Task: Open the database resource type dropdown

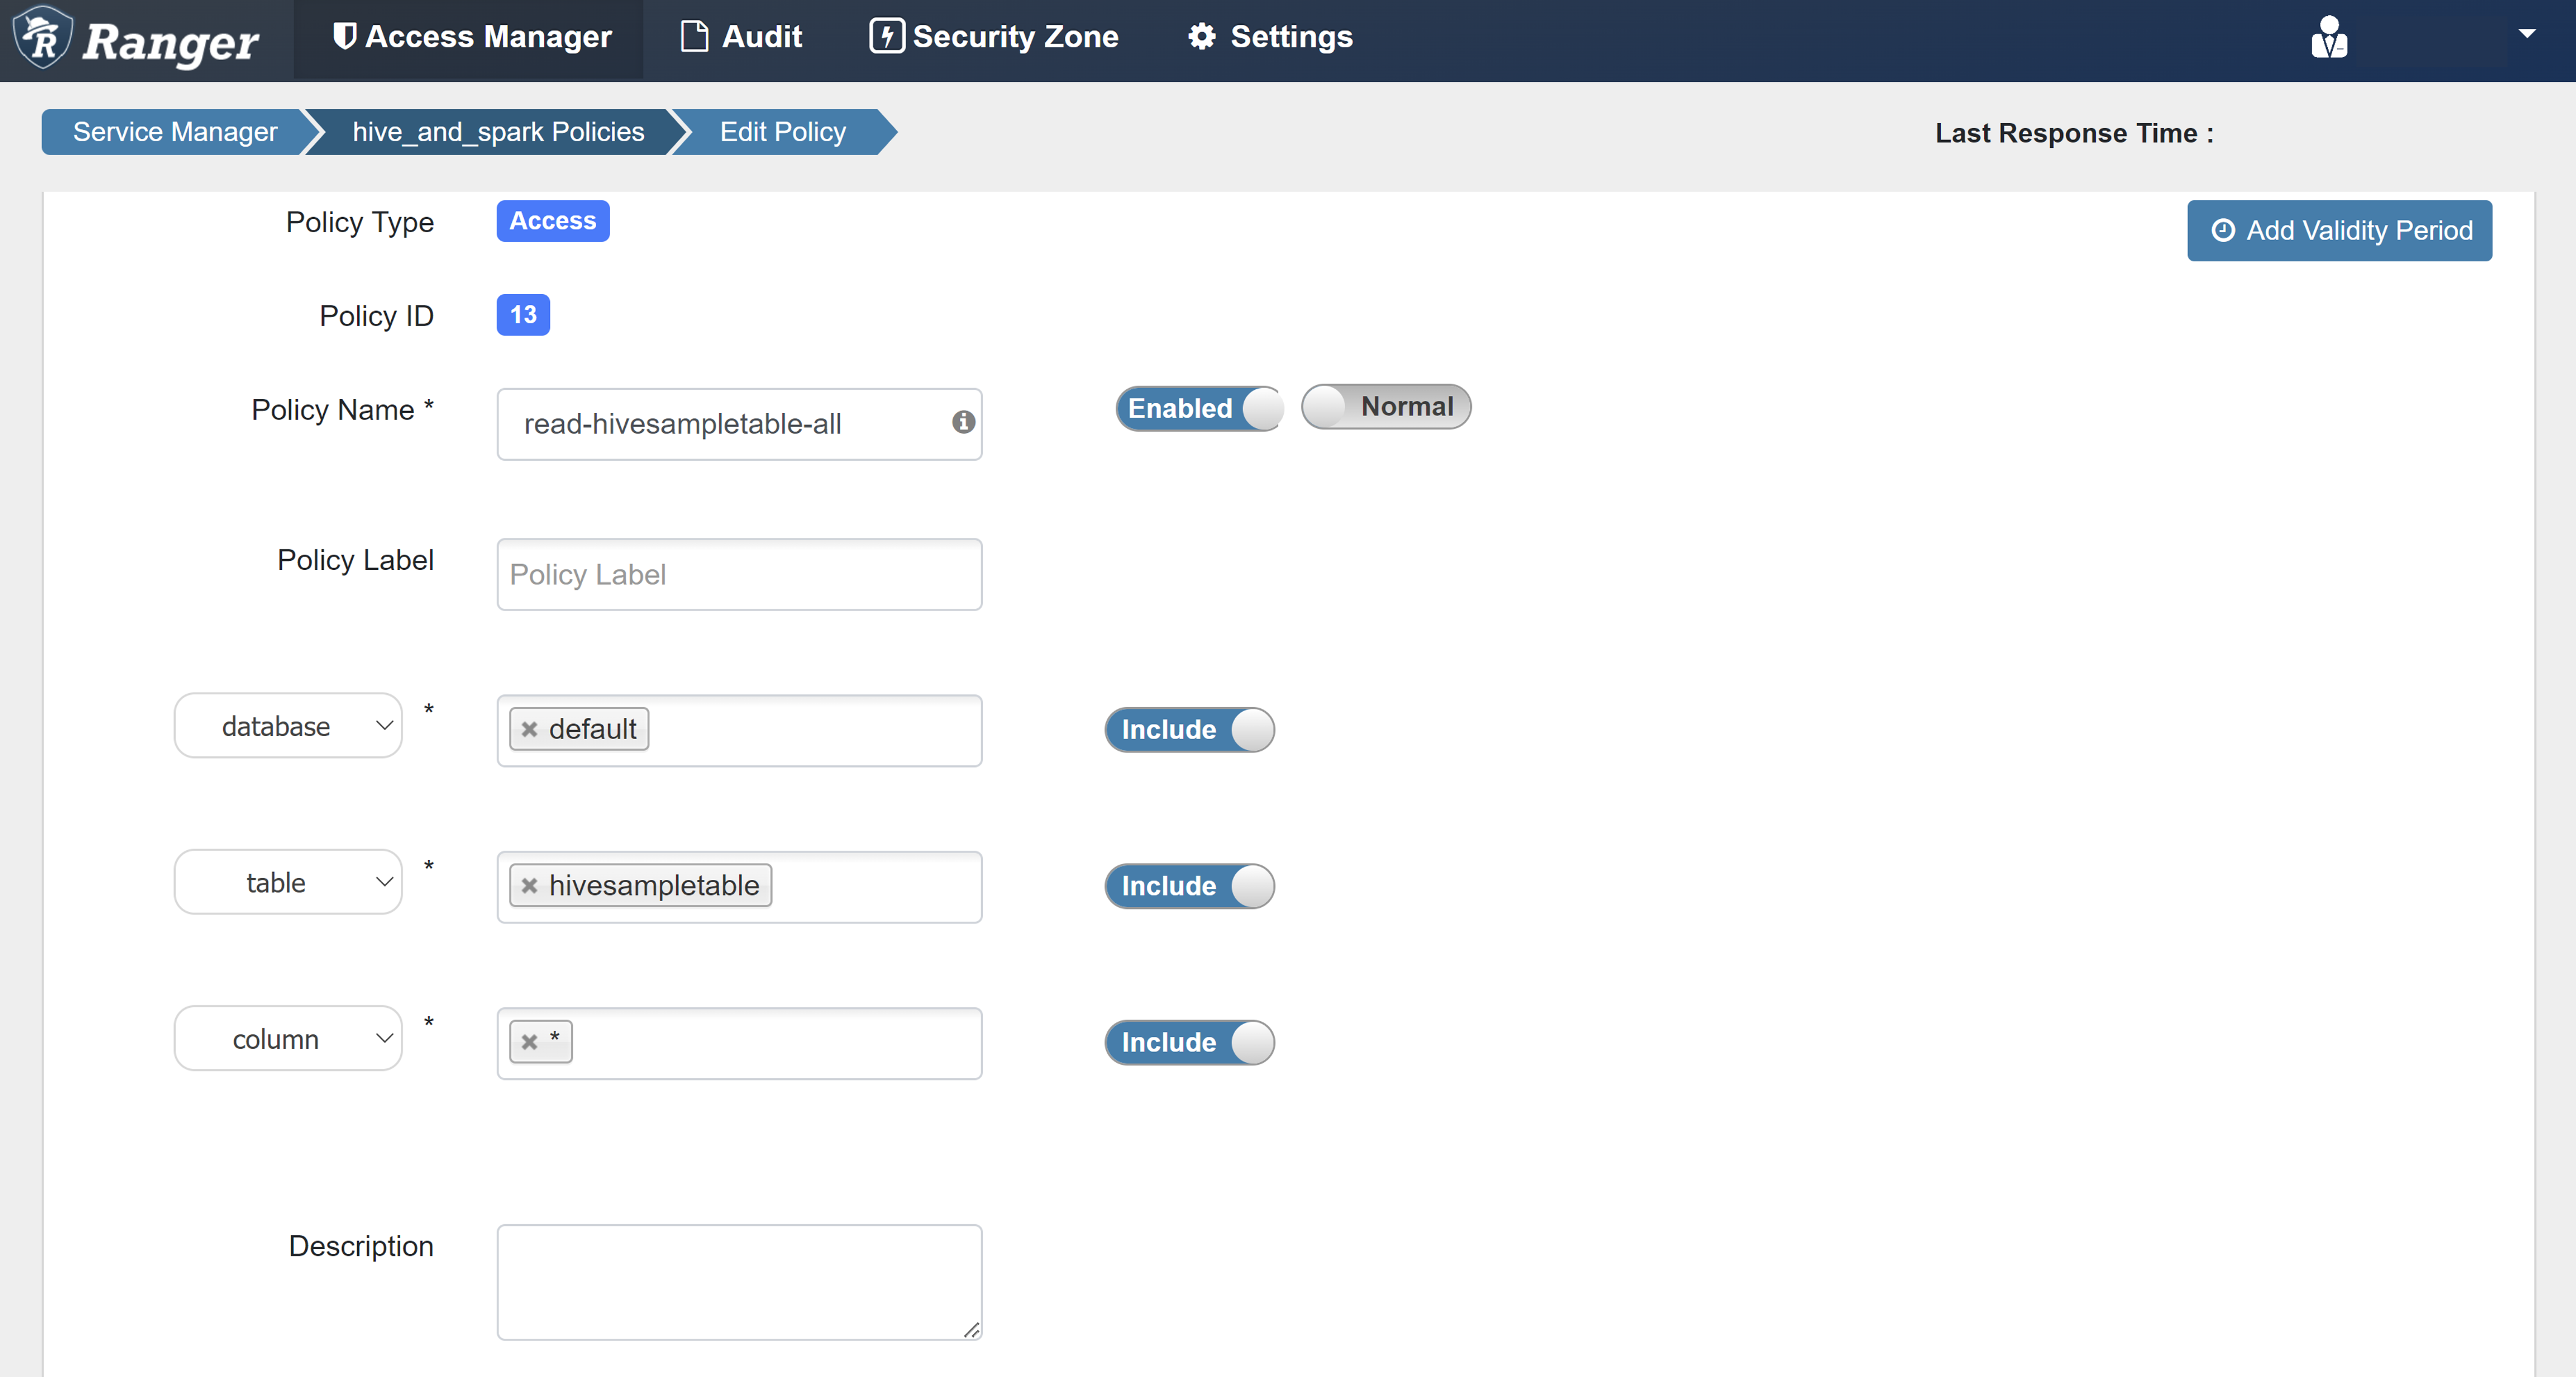Action: pyautogui.click(x=288, y=726)
